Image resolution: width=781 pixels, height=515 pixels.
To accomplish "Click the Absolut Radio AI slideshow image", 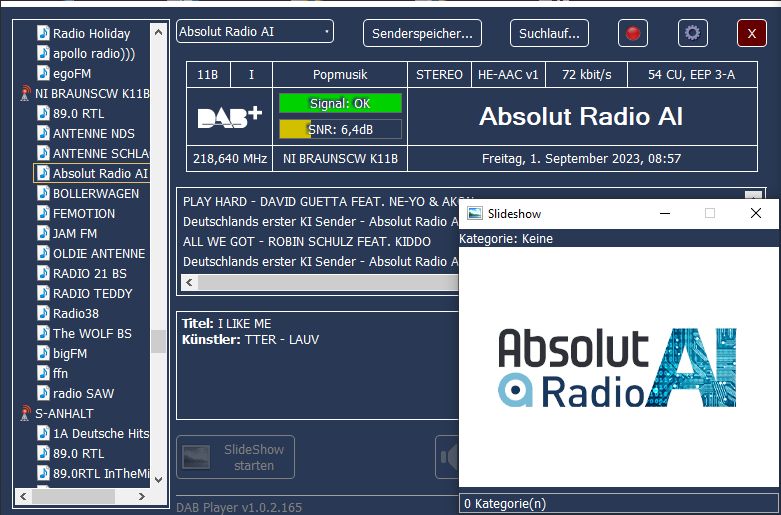I will (618, 367).
